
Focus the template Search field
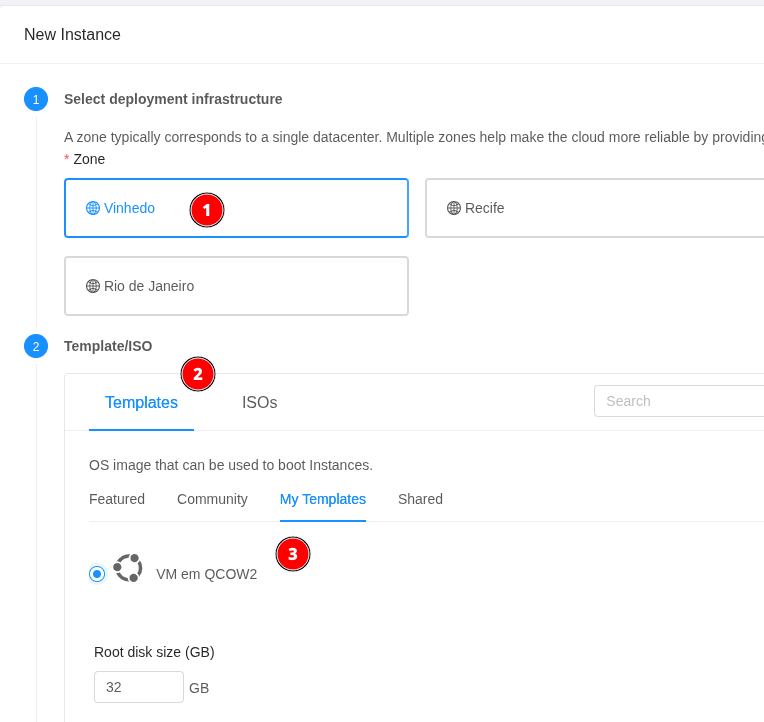680,401
